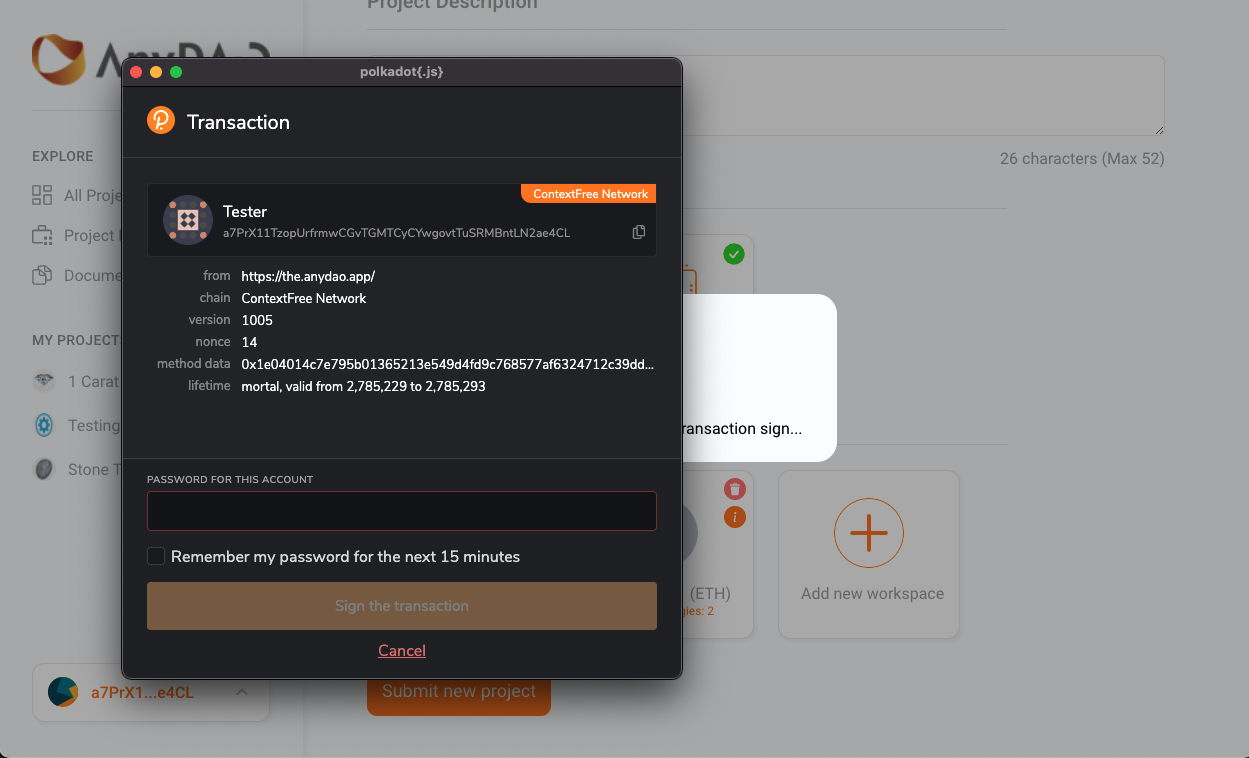Show info for the ETH workspace

[x=735, y=517]
